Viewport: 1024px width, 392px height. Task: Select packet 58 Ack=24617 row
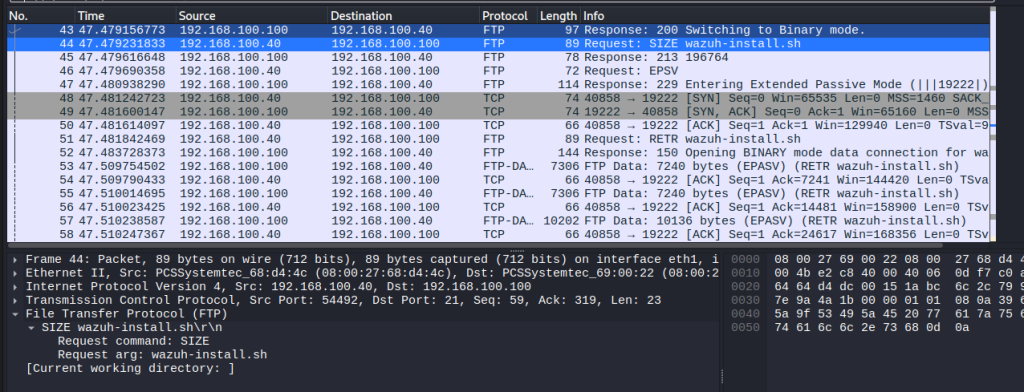click(x=498, y=234)
